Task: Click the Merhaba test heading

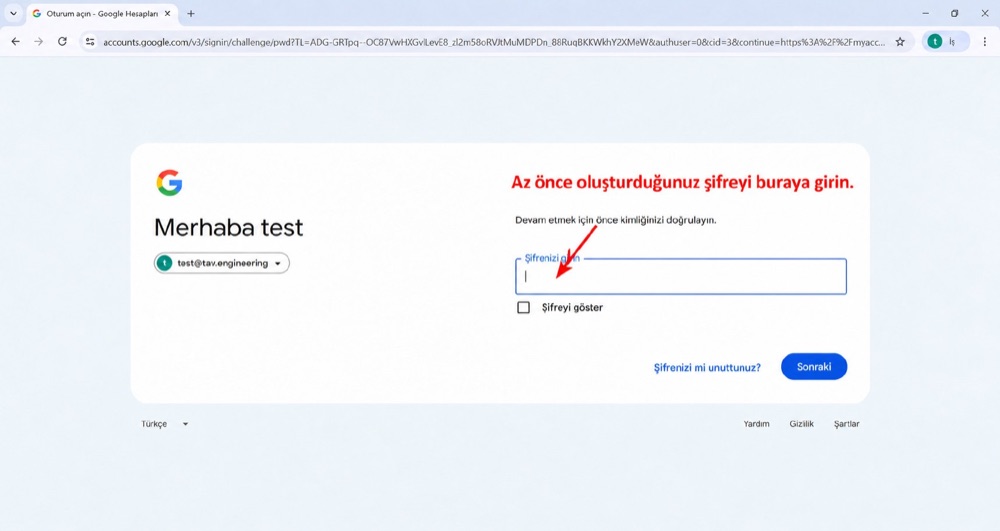Action: [229, 228]
